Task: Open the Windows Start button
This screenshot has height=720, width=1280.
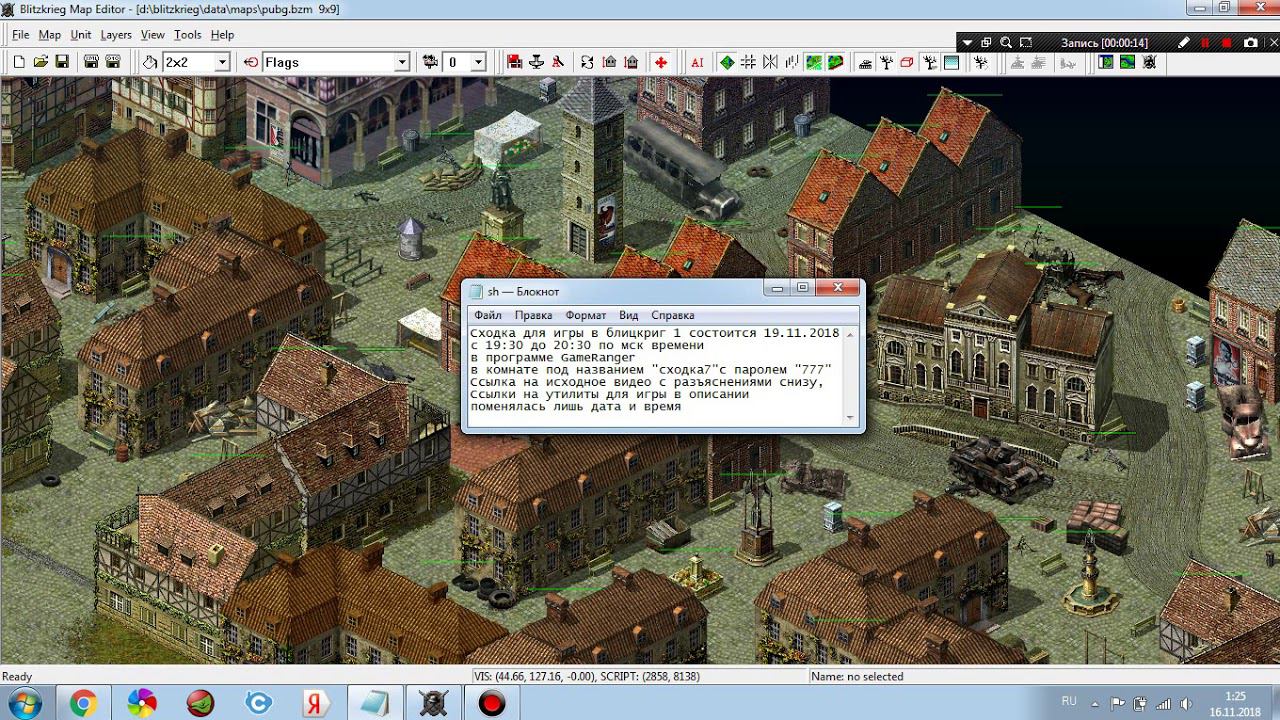Action: pos(22,703)
